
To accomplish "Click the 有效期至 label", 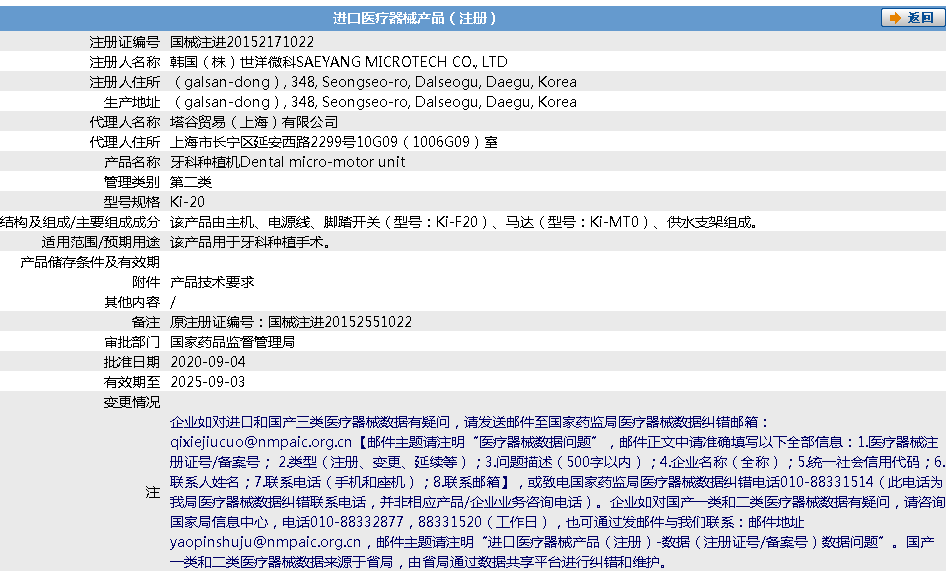I will click(x=132, y=382).
